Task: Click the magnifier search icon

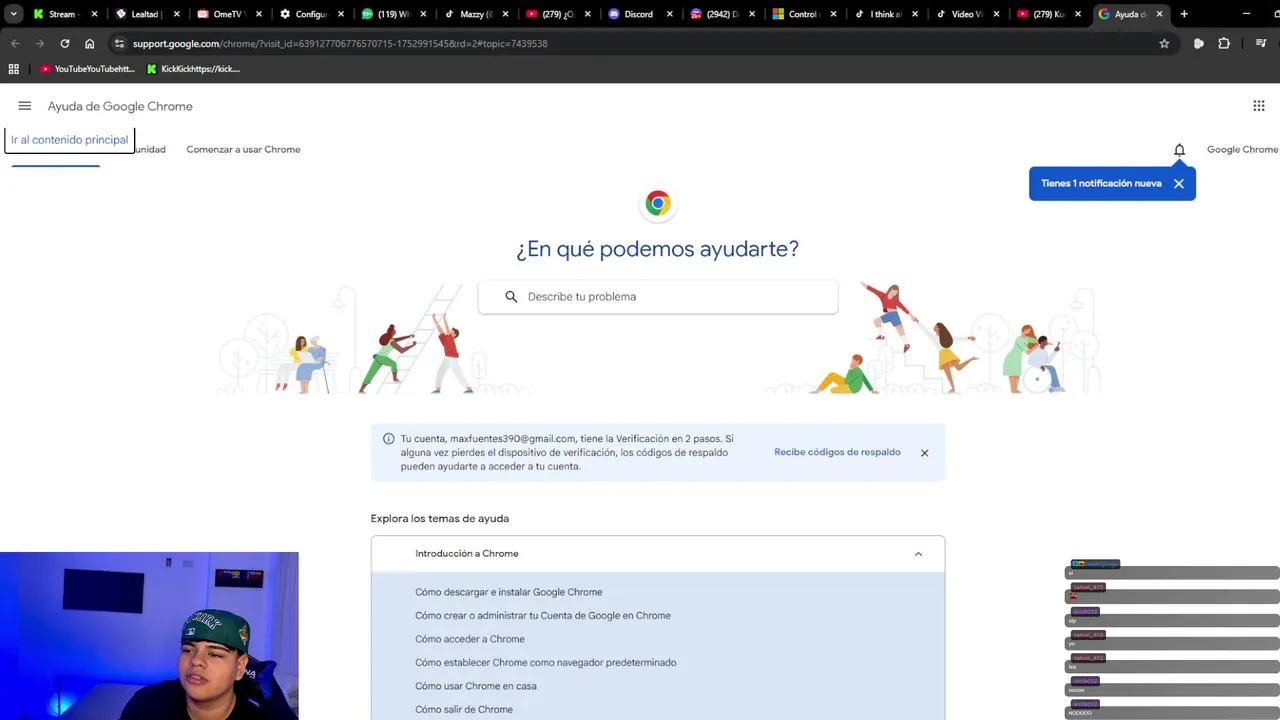Action: 511,297
